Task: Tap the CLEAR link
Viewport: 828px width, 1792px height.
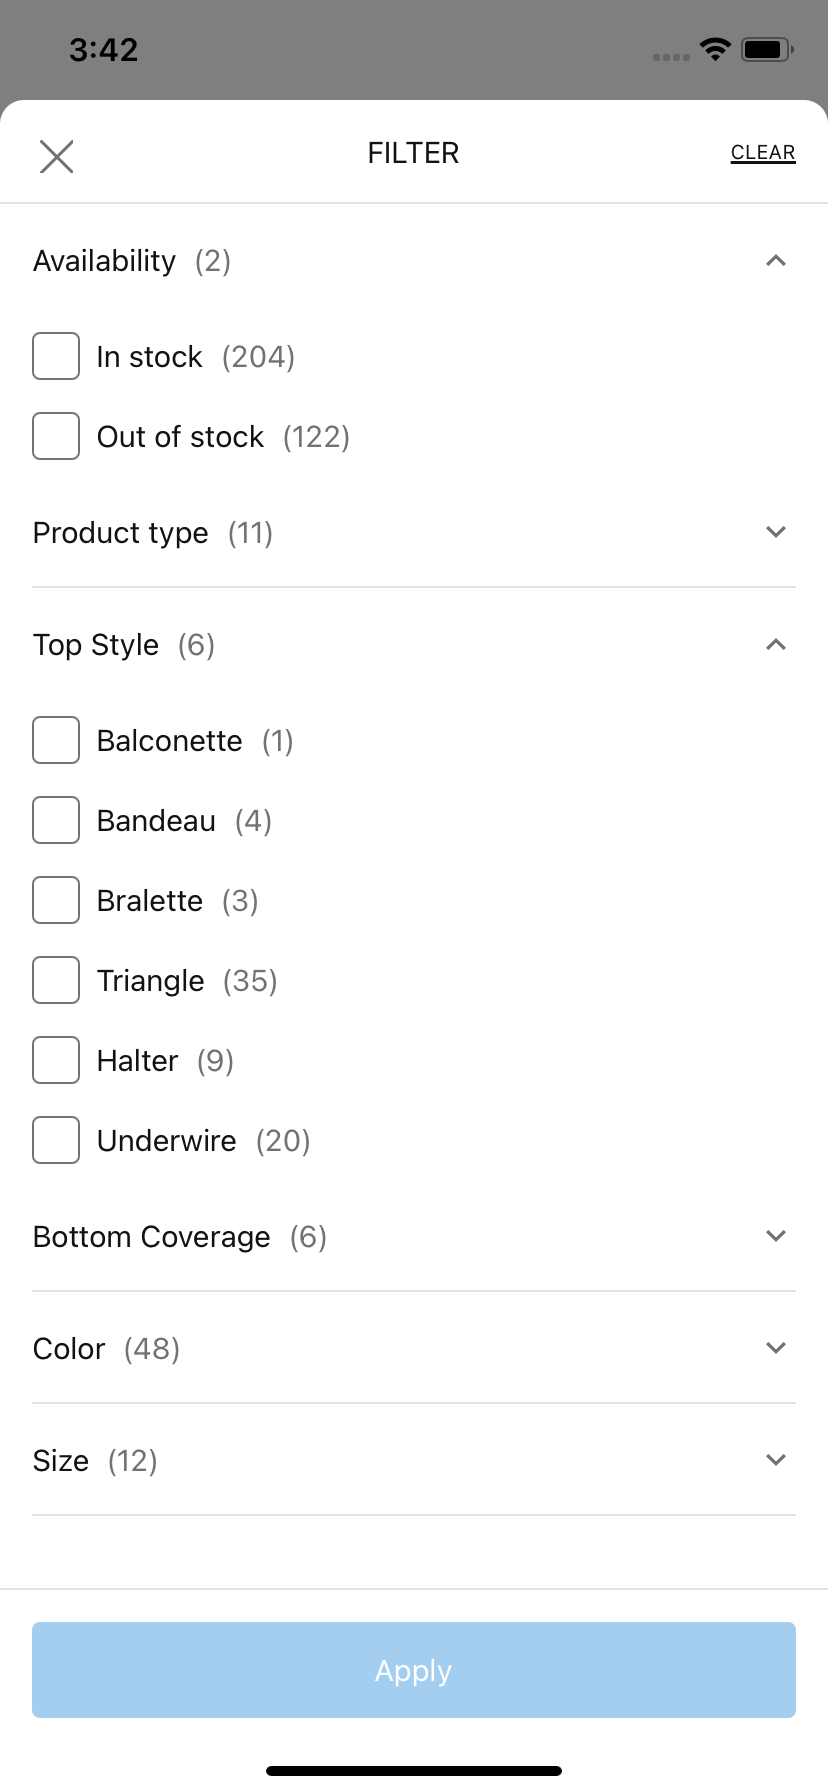Action: 763,153
